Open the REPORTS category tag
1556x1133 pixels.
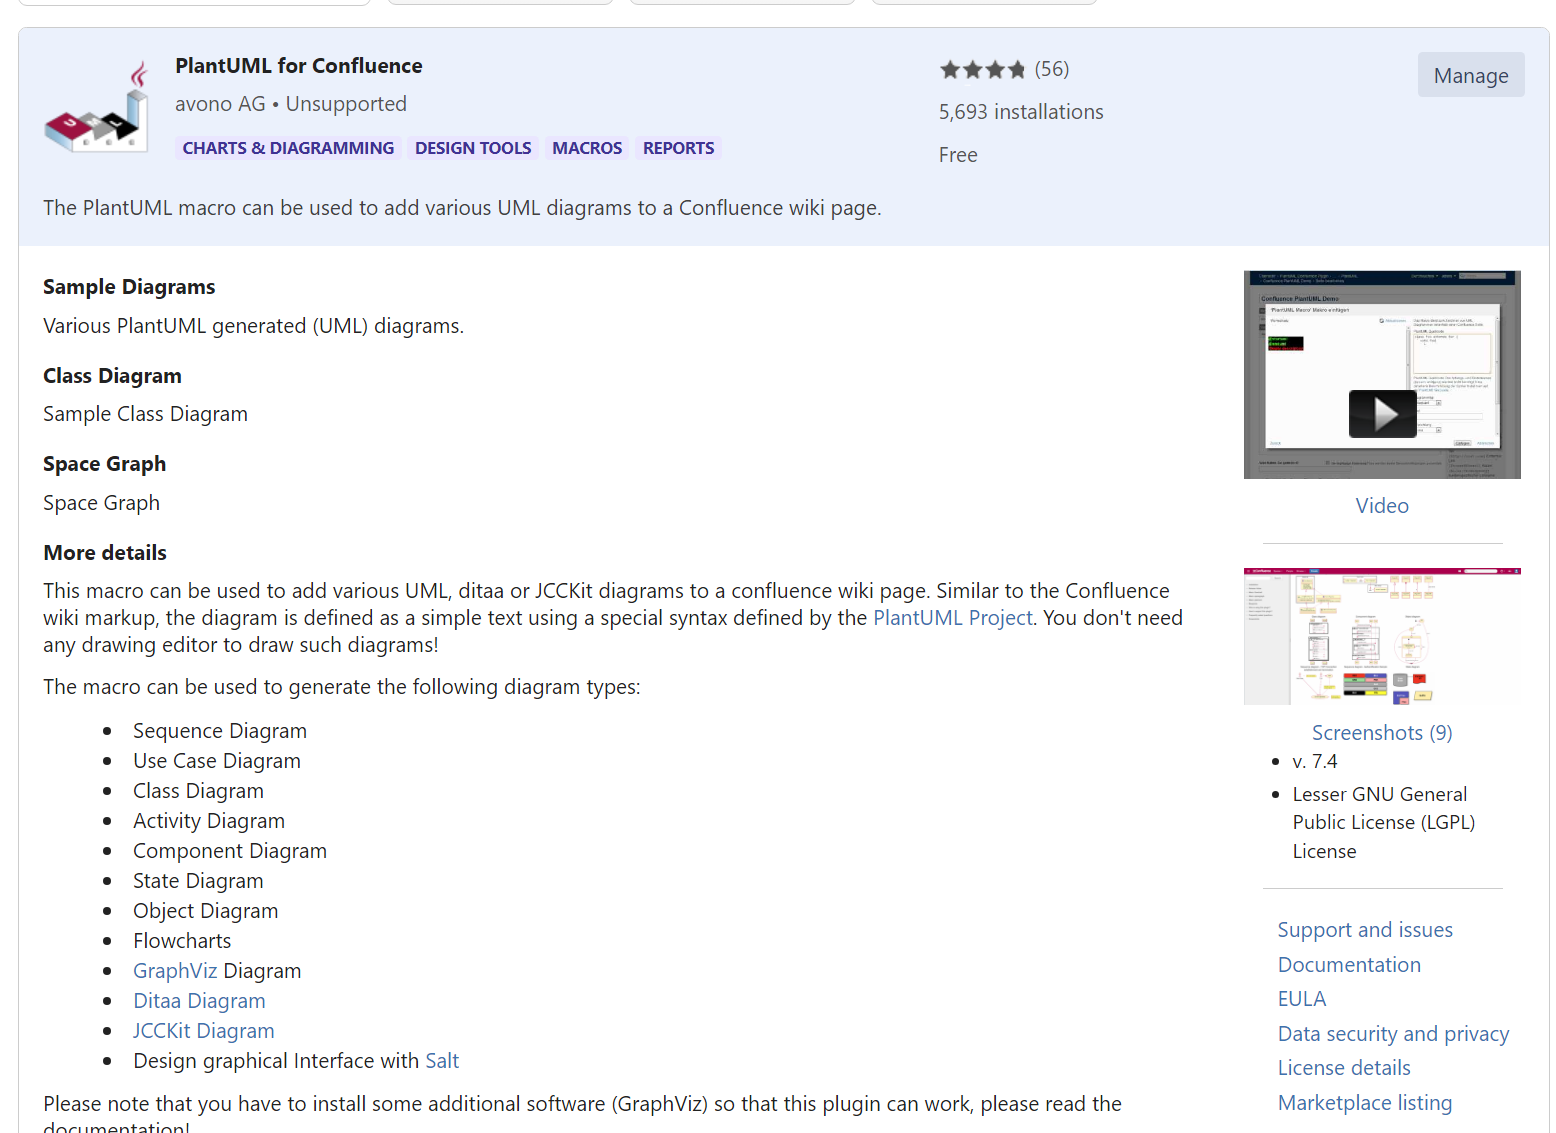[678, 148]
